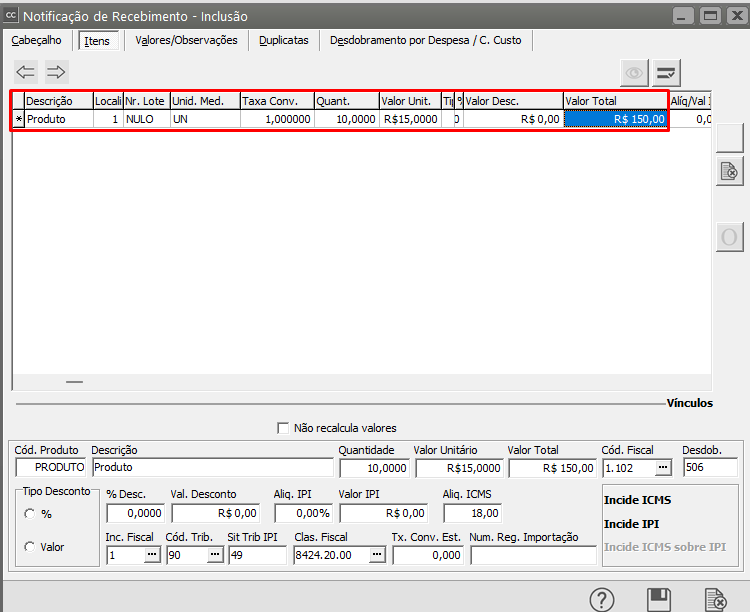The height and width of the screenshot is (612, 750).
Task: Open the Clas. Fiscal lookup button
Action: click(x=377, y=555)
